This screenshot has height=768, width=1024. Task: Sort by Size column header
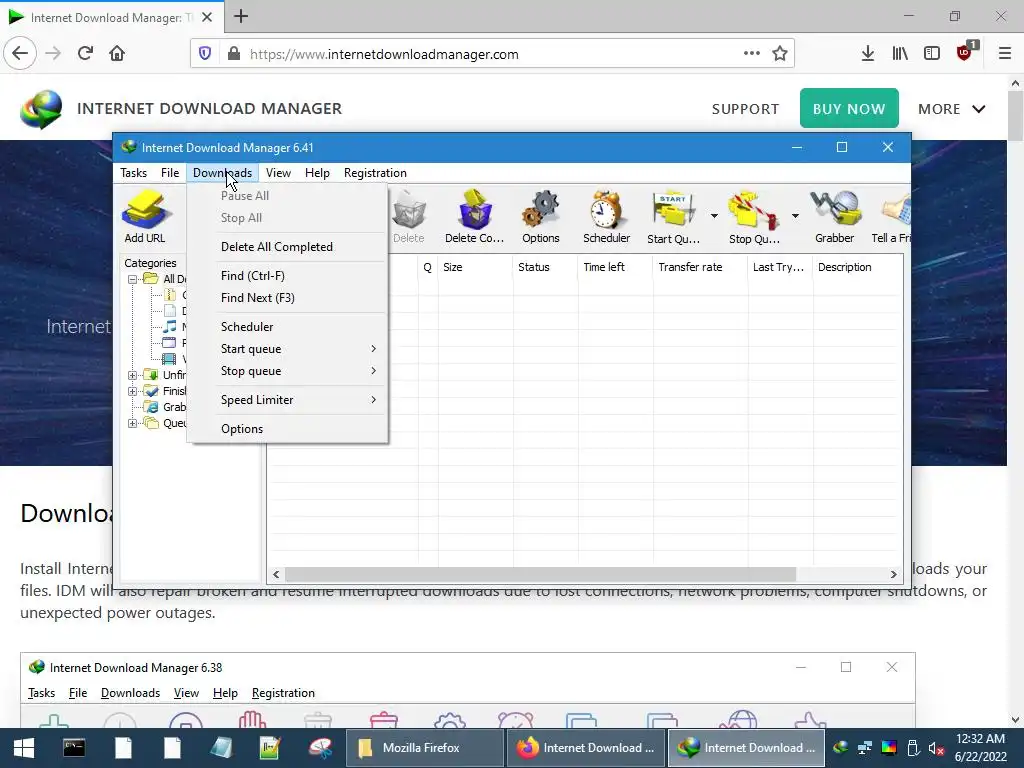point(475,267)
